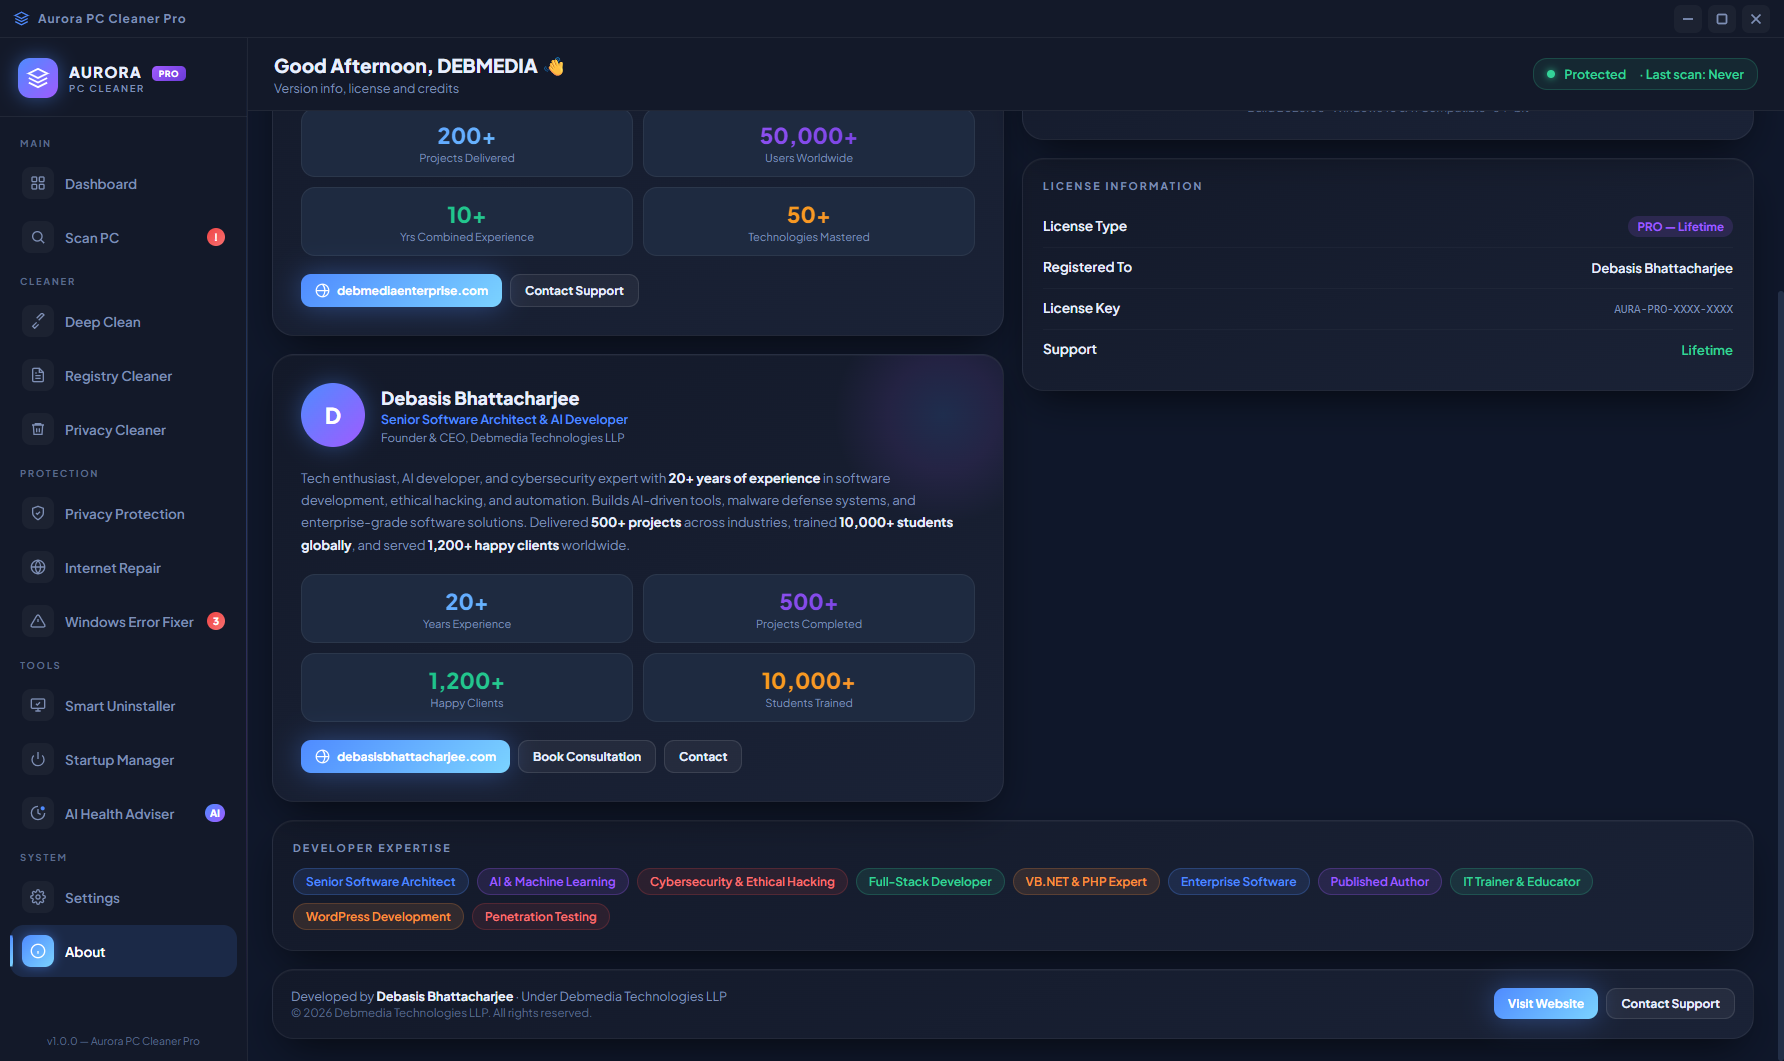Click the Internet Repair globe icon
The width and height of the screenshot is (1784, 1061).
coord(38,567)
